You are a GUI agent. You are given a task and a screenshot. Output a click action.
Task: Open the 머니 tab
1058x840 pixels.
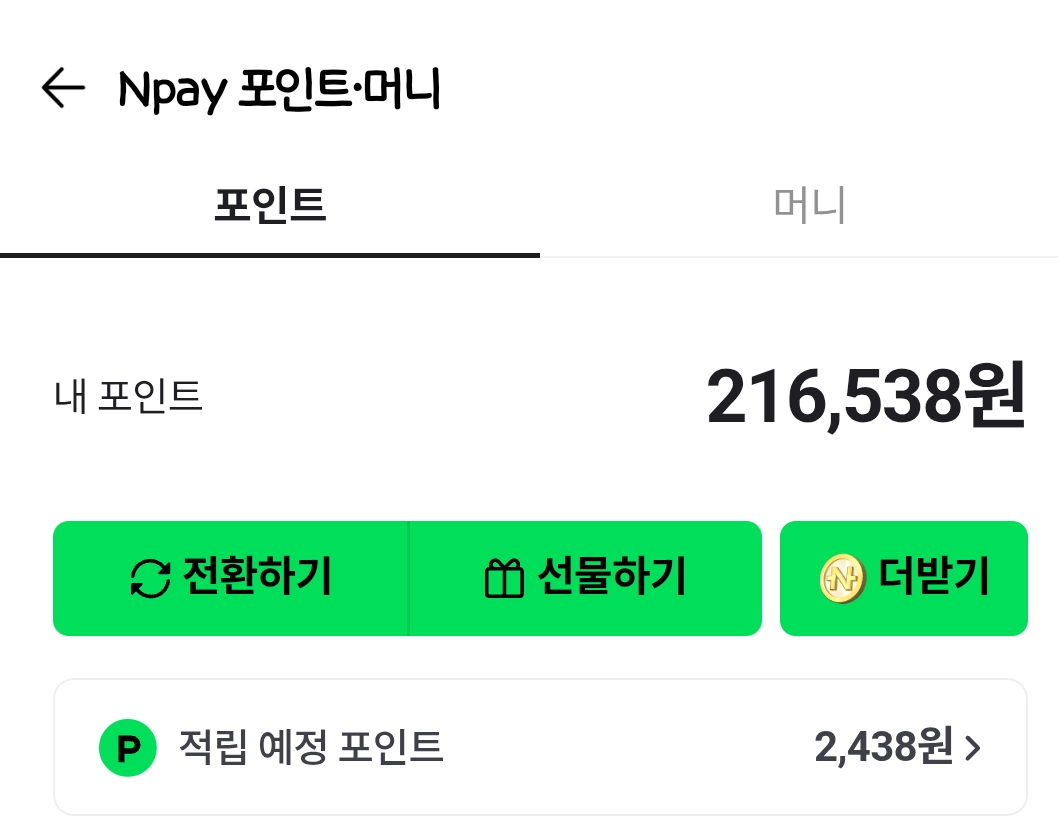tap(809, 205)
